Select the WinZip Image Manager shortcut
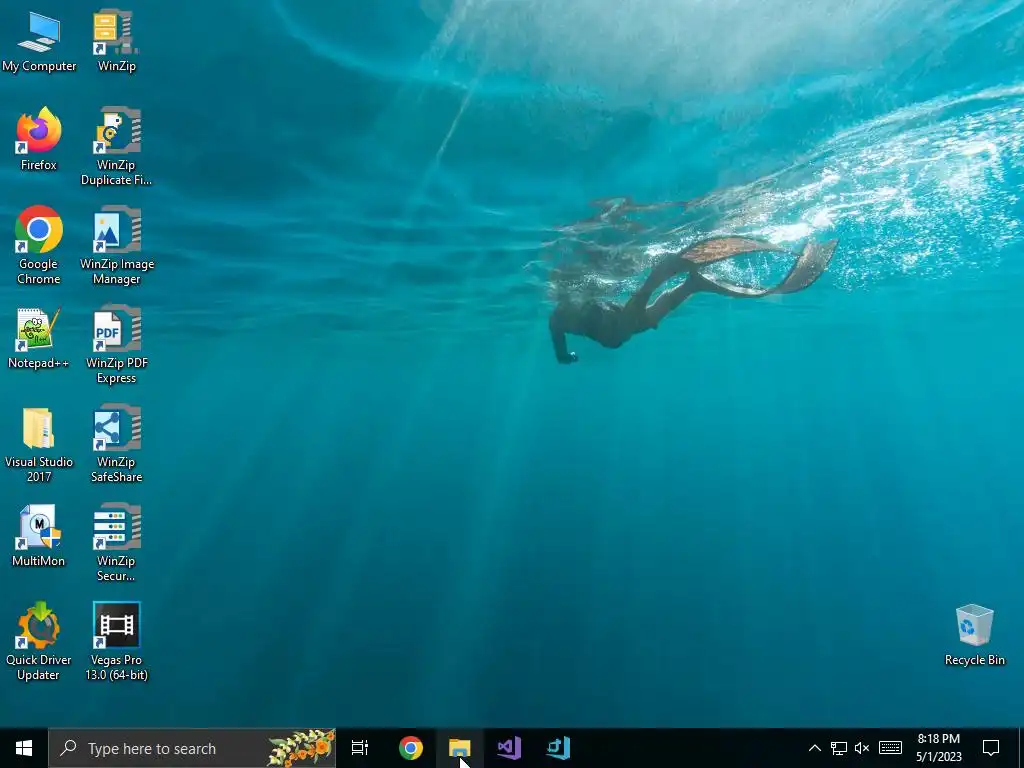 tap(116, 246)
